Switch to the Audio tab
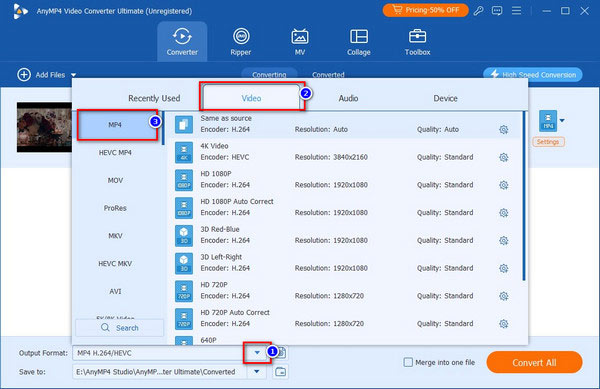 point(348,98)
